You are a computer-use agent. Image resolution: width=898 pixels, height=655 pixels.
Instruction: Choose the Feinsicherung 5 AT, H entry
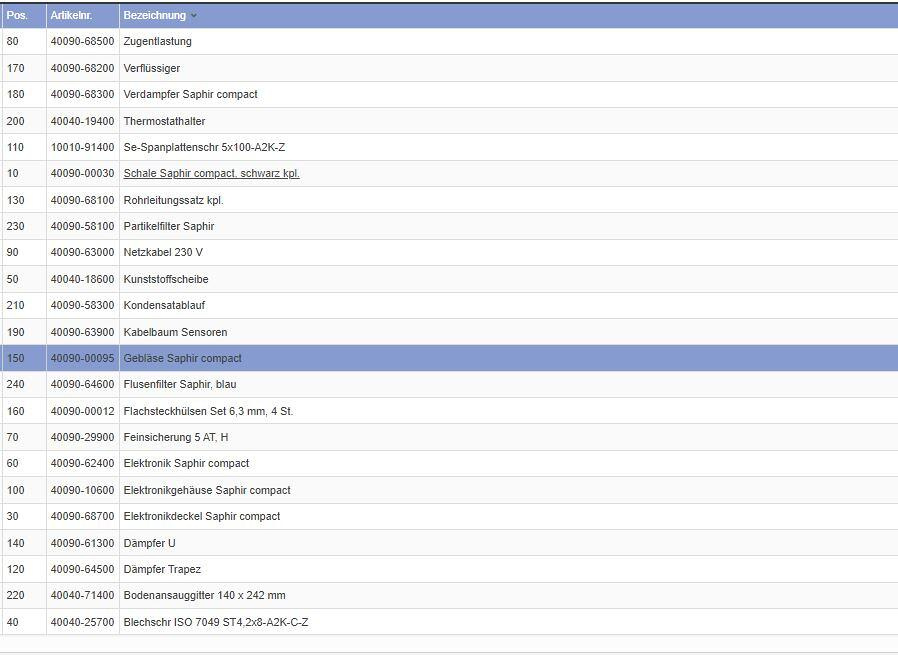[175, 438]
